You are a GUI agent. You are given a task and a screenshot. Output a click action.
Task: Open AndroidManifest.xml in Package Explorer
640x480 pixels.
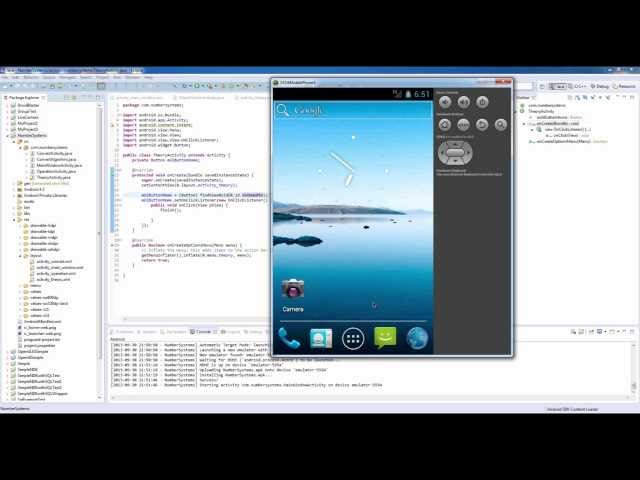pos(42,322)
